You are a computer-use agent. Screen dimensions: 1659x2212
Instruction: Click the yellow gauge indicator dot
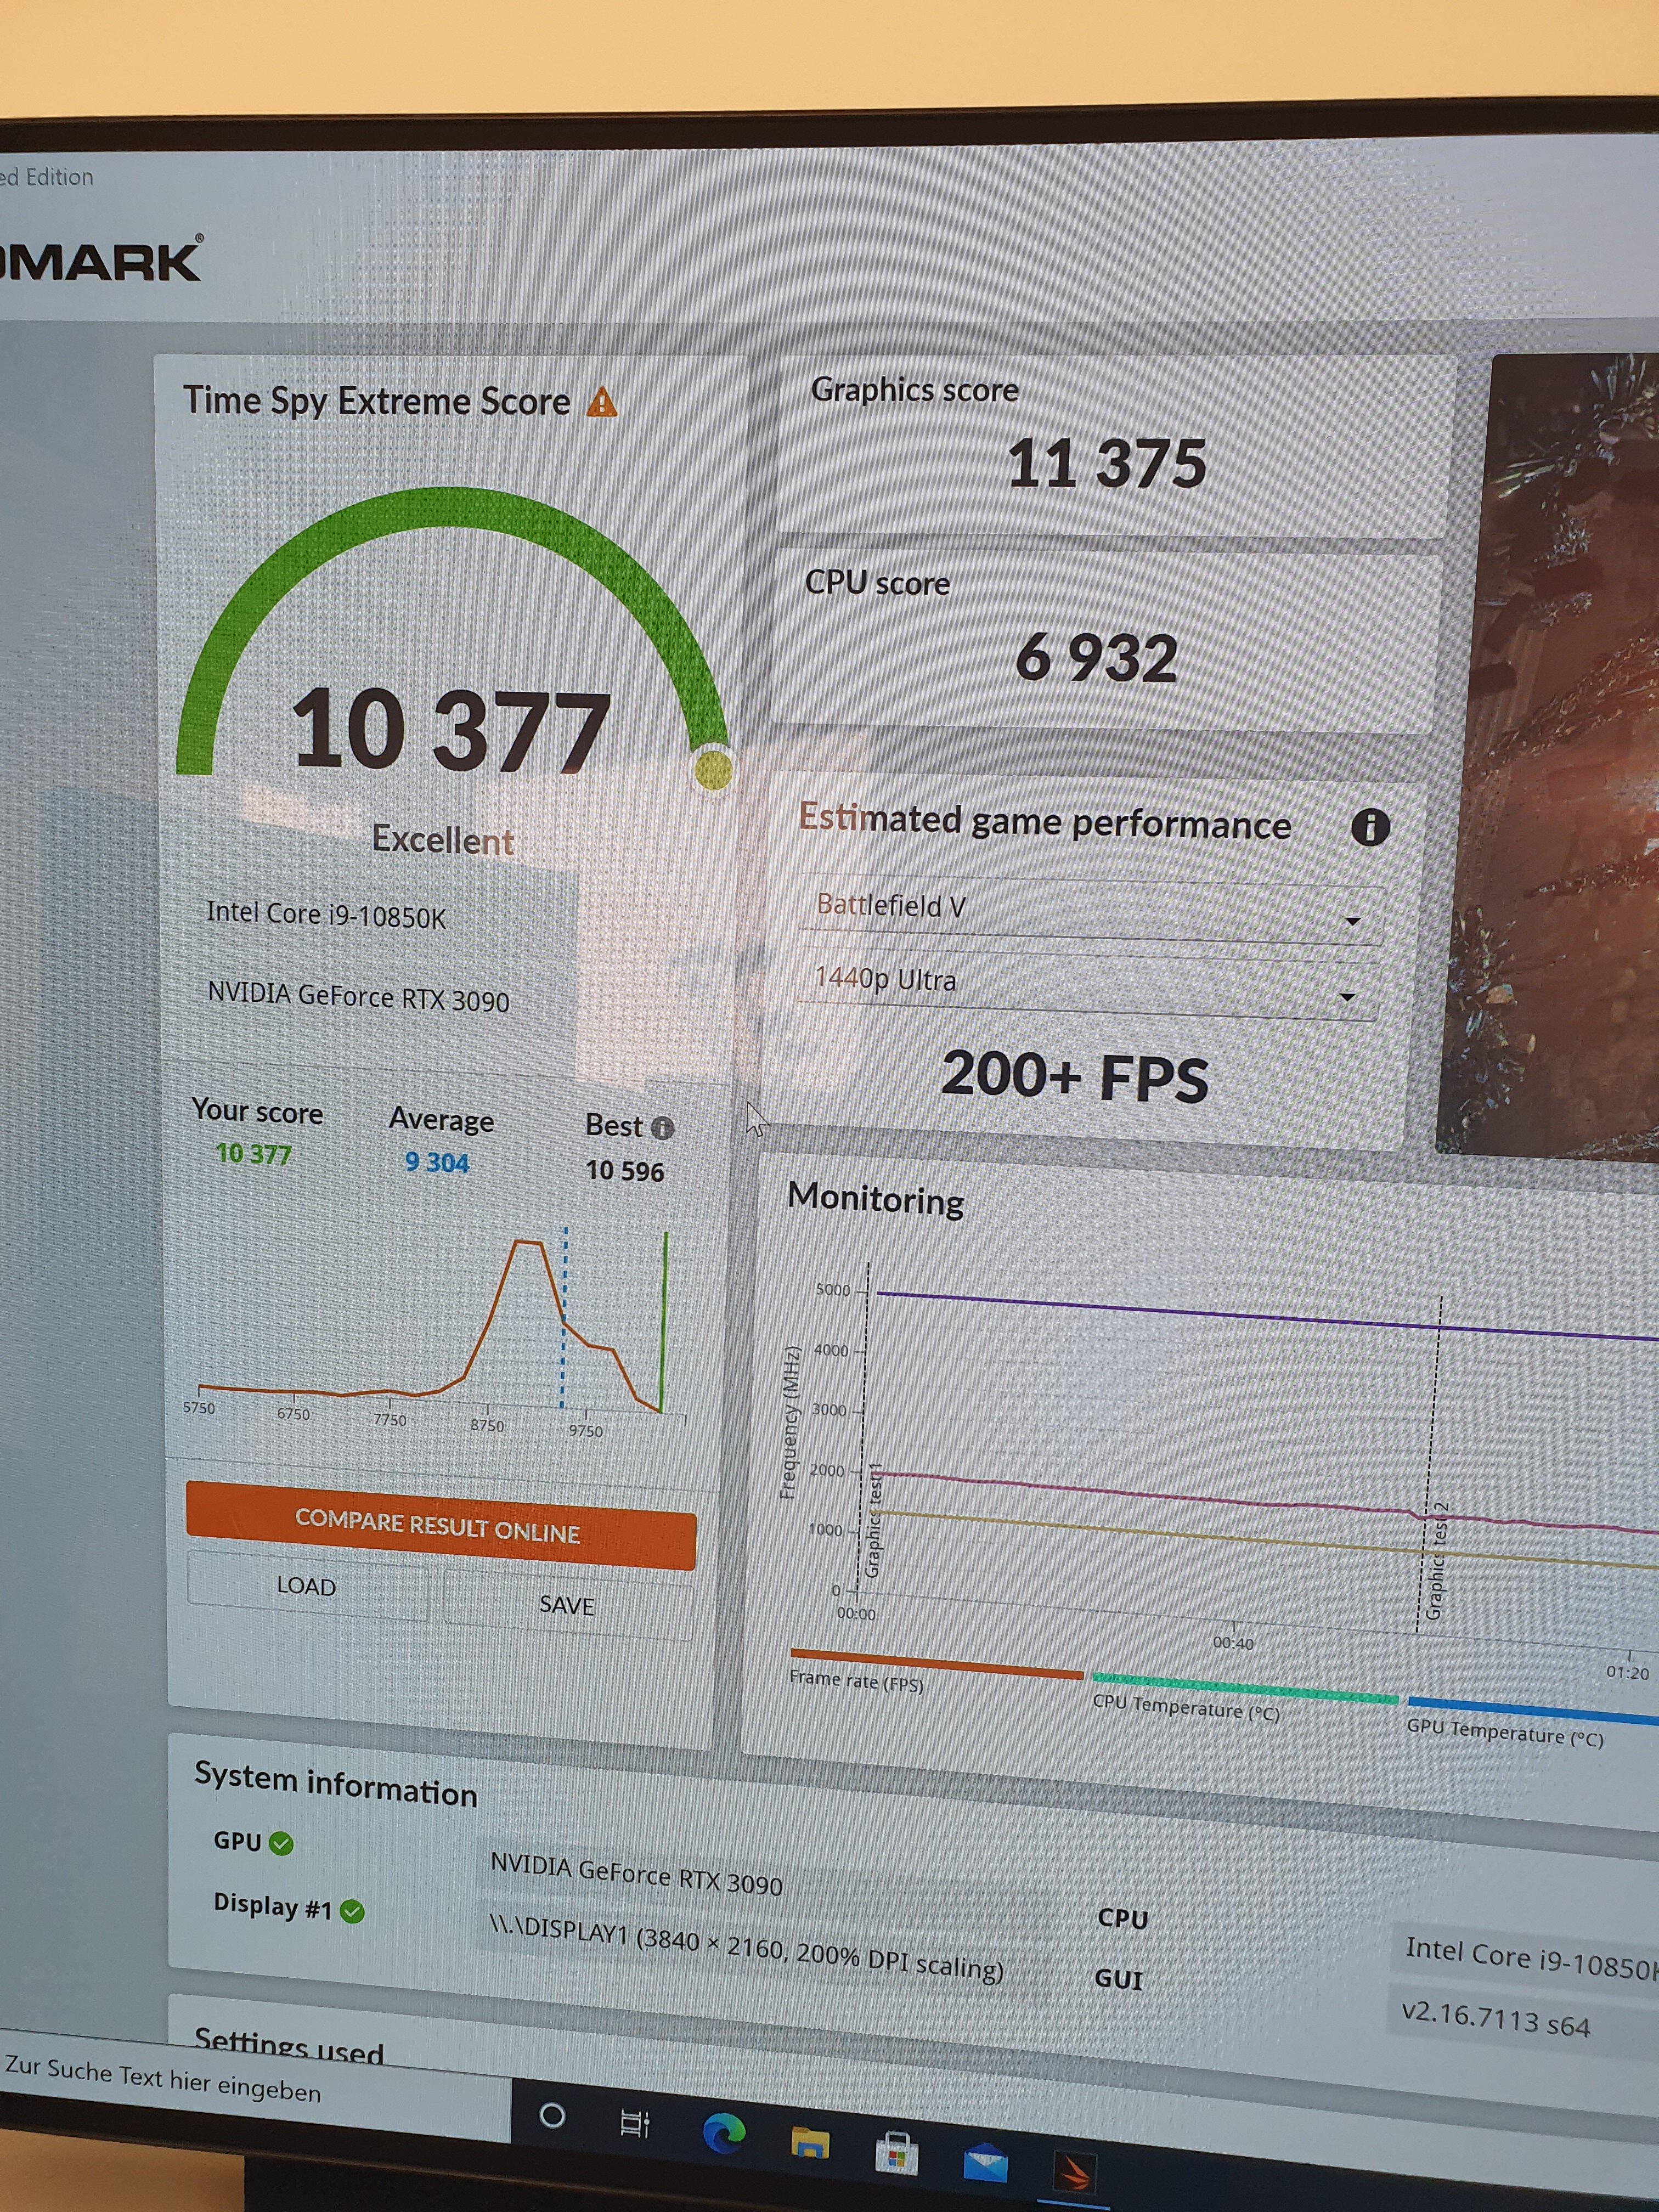[713, 769]
